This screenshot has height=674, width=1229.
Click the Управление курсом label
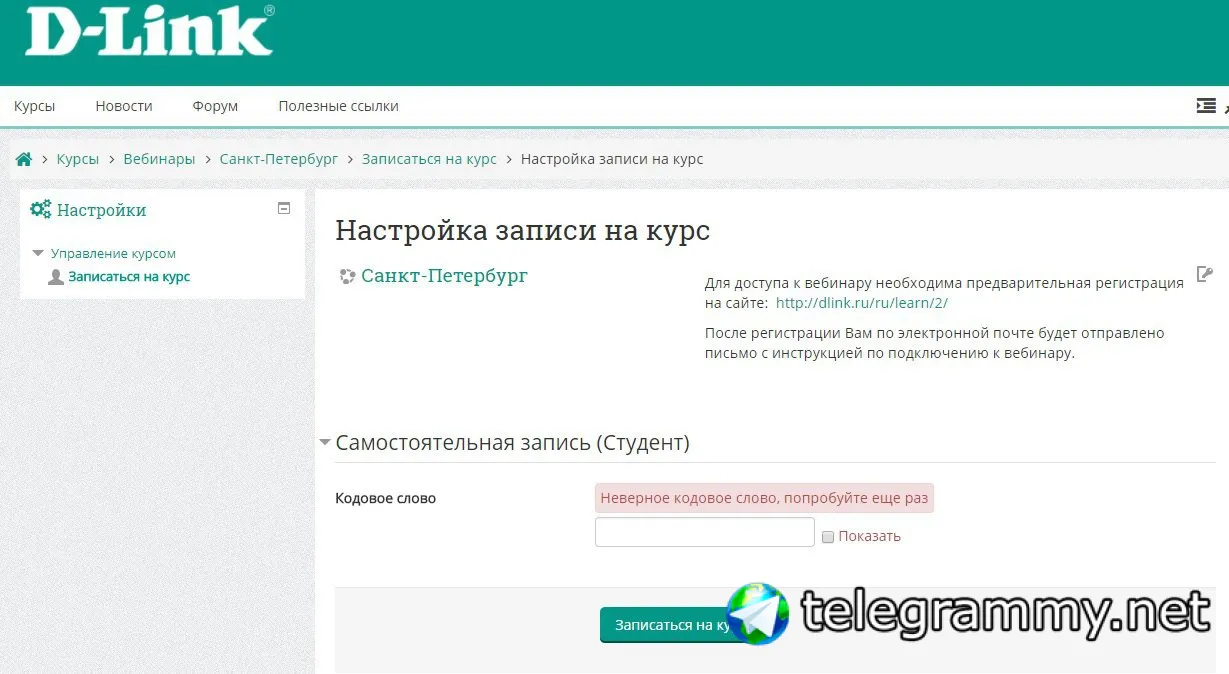[x=113, y=254]
